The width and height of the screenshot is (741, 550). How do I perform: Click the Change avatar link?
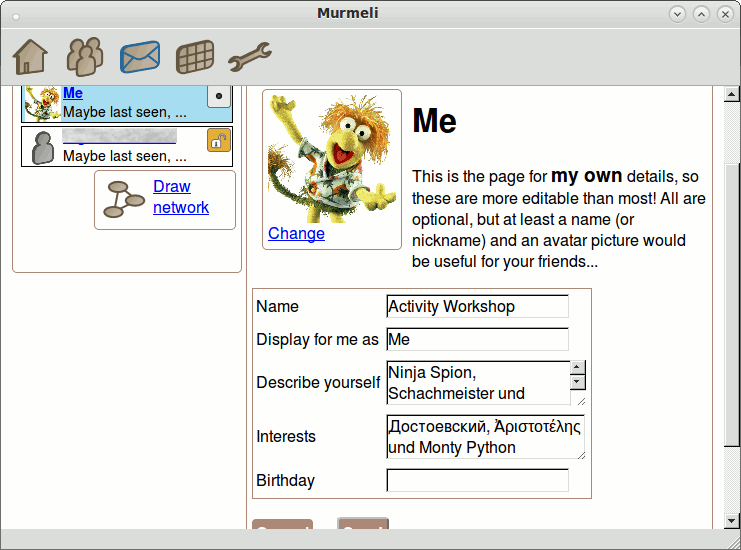(296, 233)
